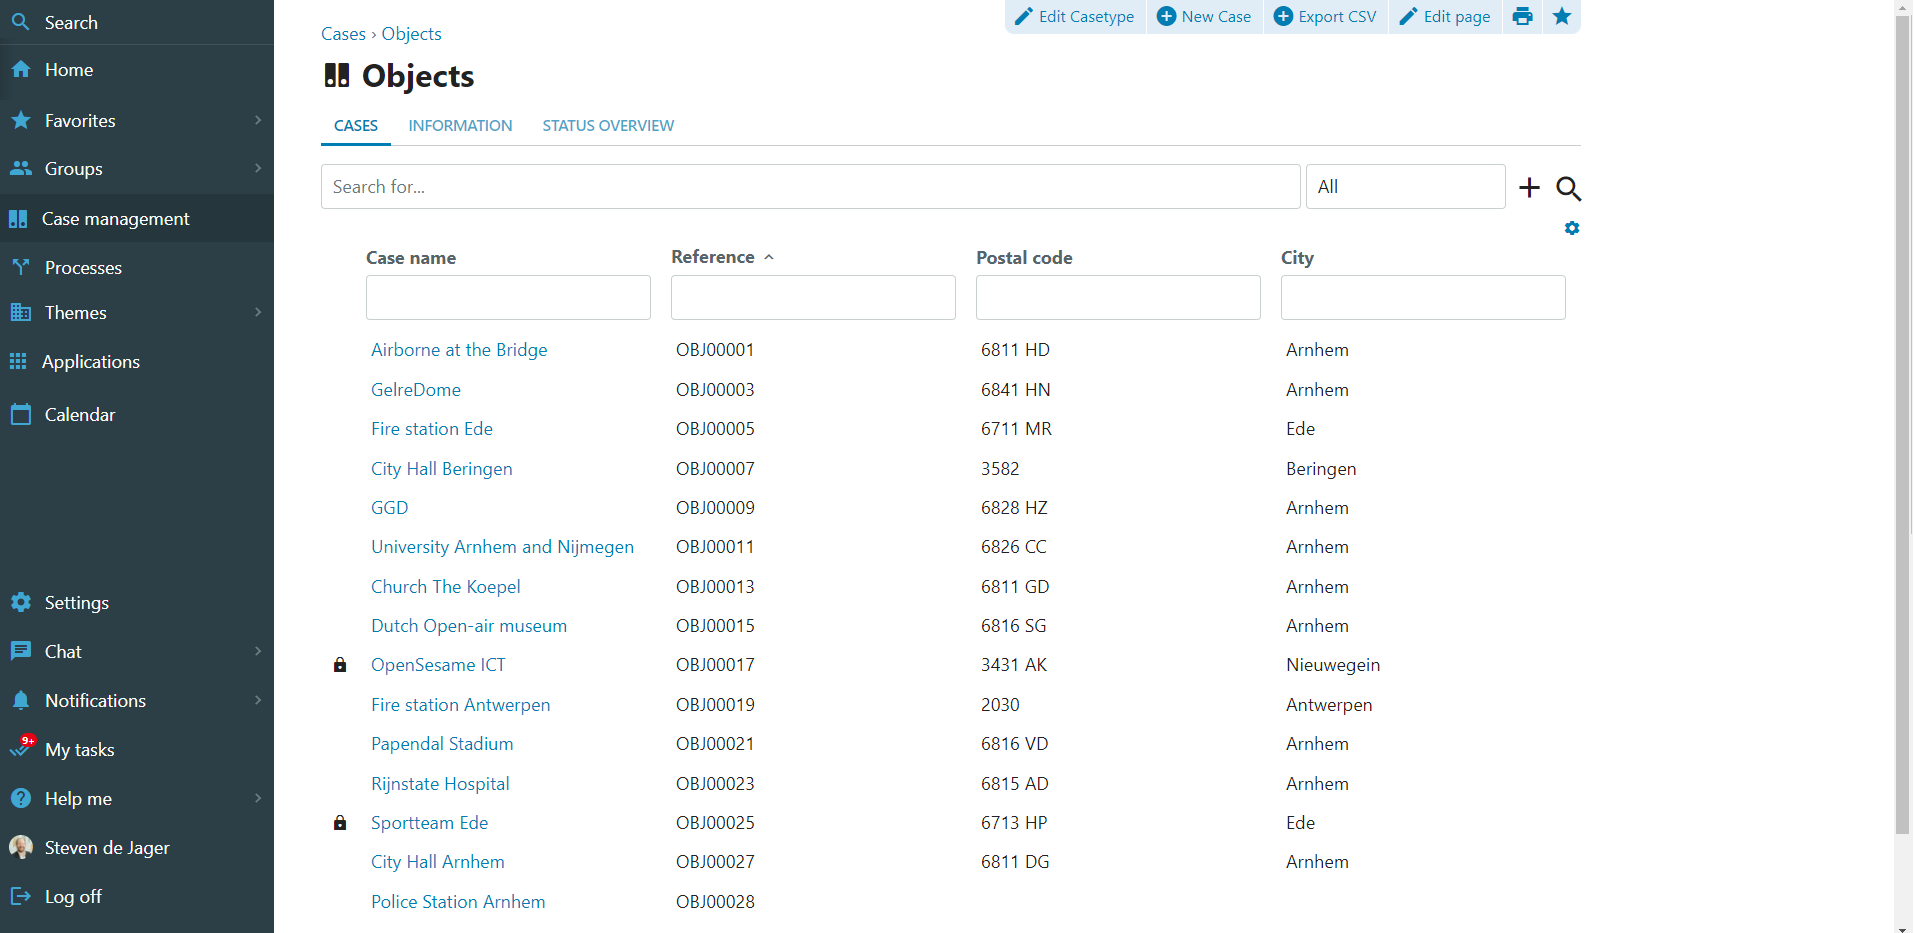Screen dimensions: 1914x933
Task: Open table settings gear icon
Action: pyautogui.click(x=1571, y=229)
